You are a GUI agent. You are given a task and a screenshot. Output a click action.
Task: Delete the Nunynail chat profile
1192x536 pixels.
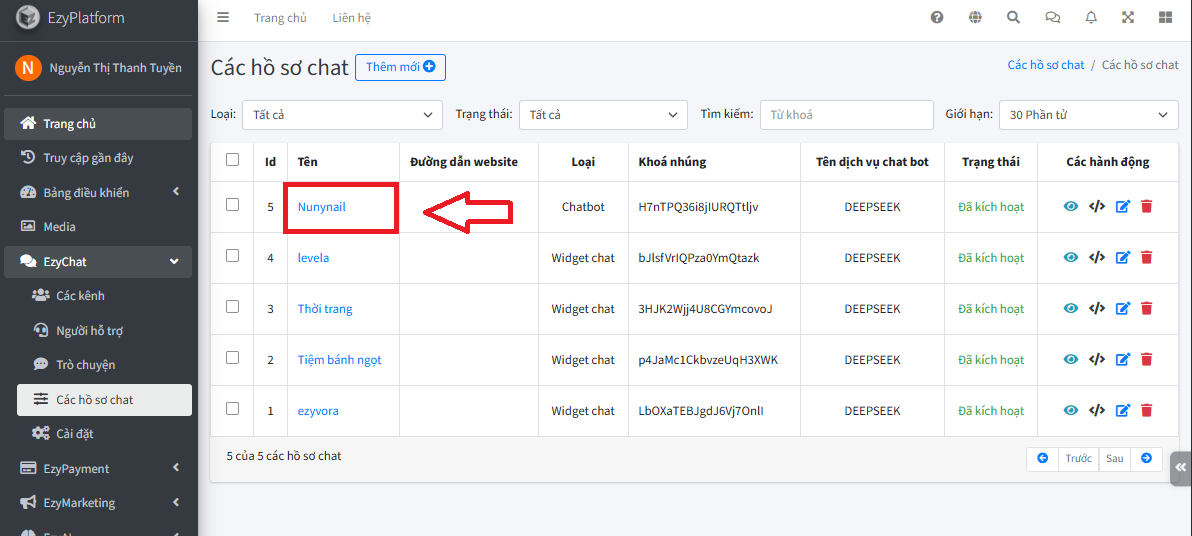pos(1147,206)
